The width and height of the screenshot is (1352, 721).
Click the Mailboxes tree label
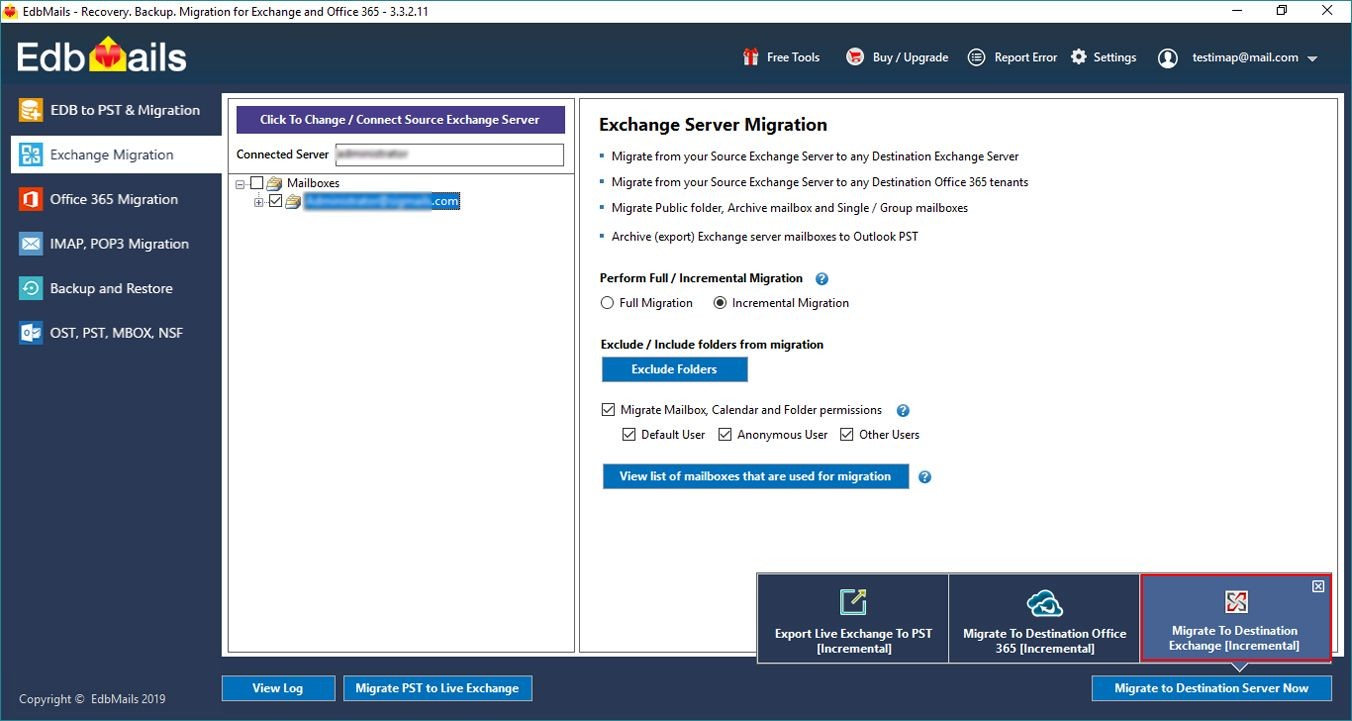click(313, 183)
